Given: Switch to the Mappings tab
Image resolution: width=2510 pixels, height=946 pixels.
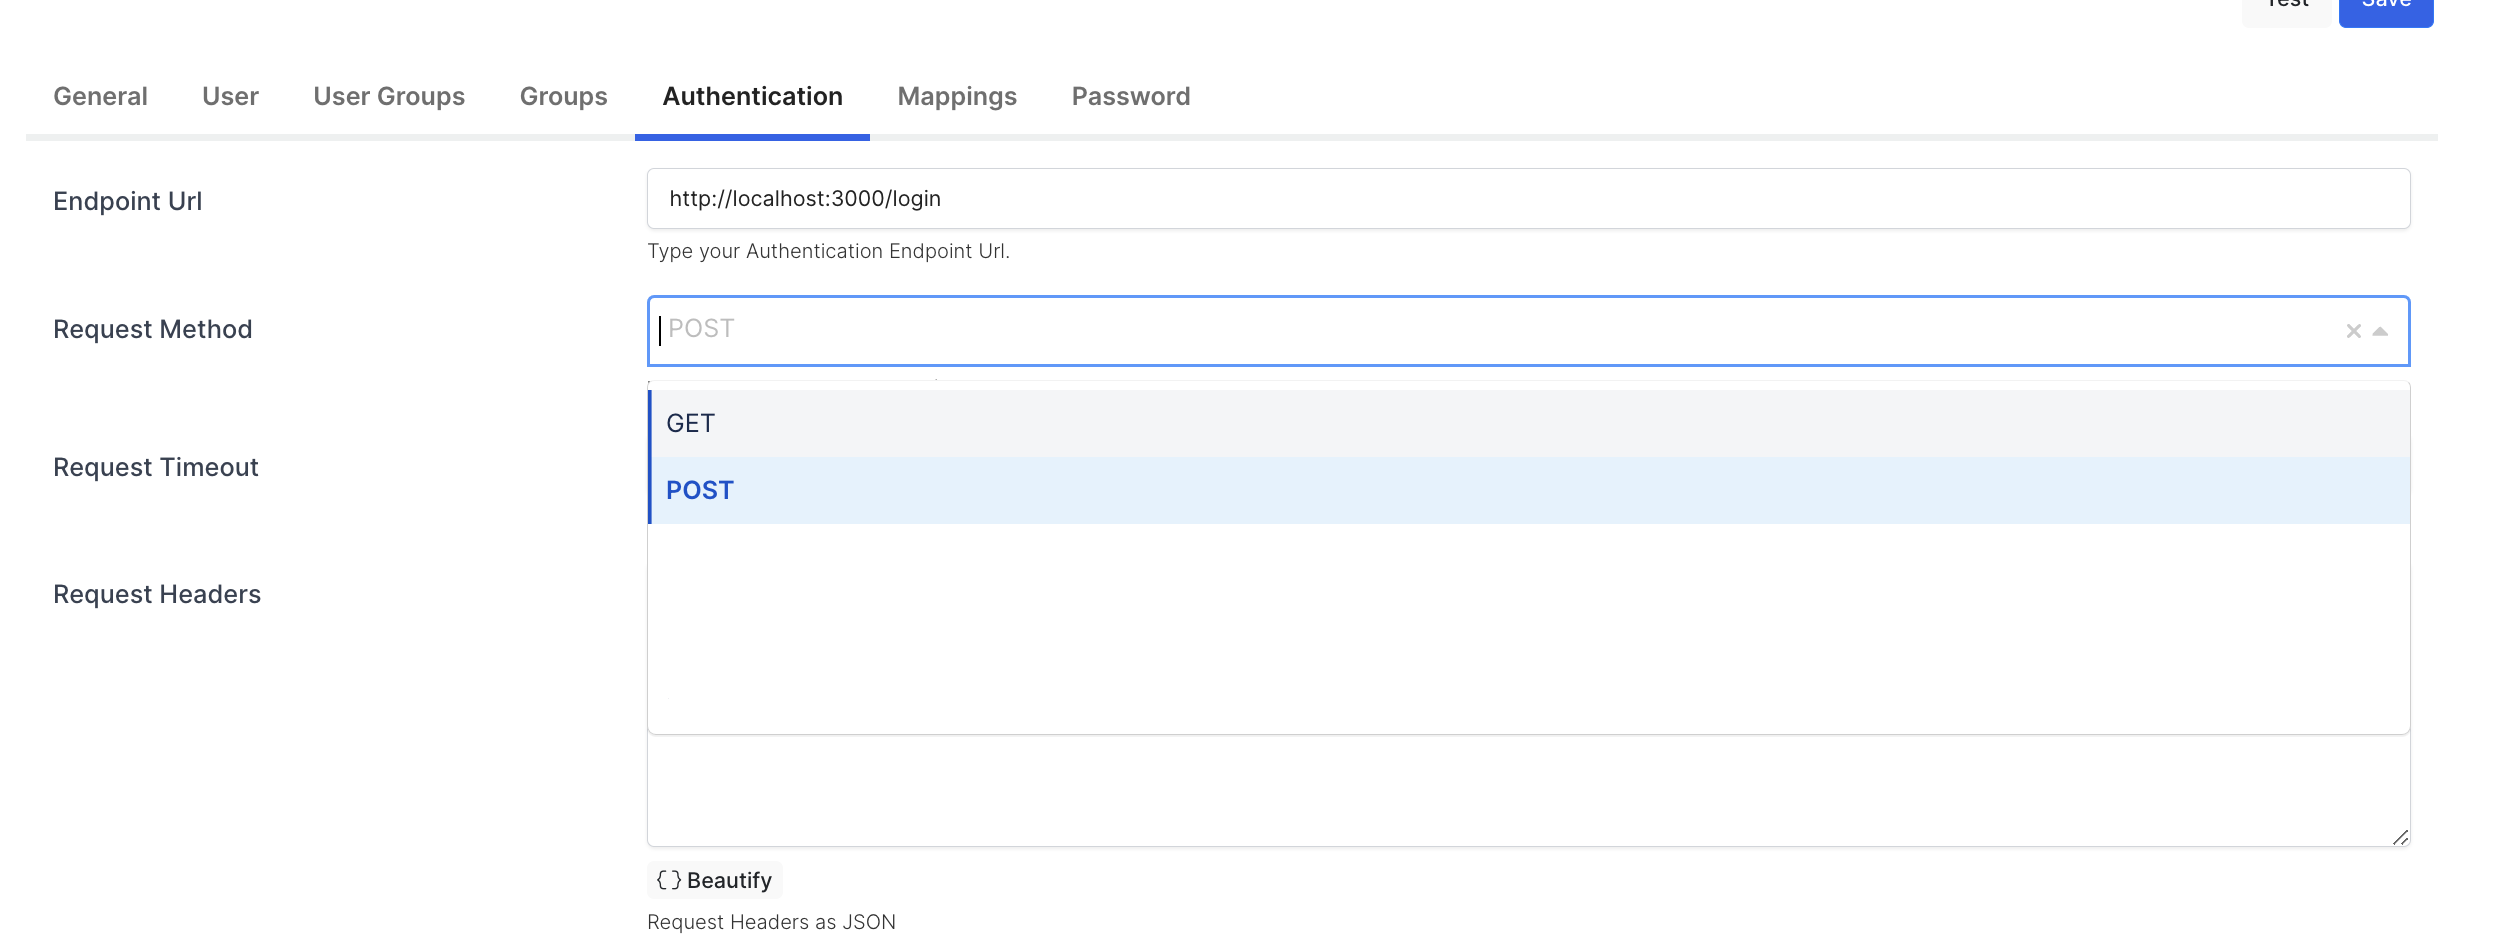Looking at the screenshot, I should pos(957,96).
